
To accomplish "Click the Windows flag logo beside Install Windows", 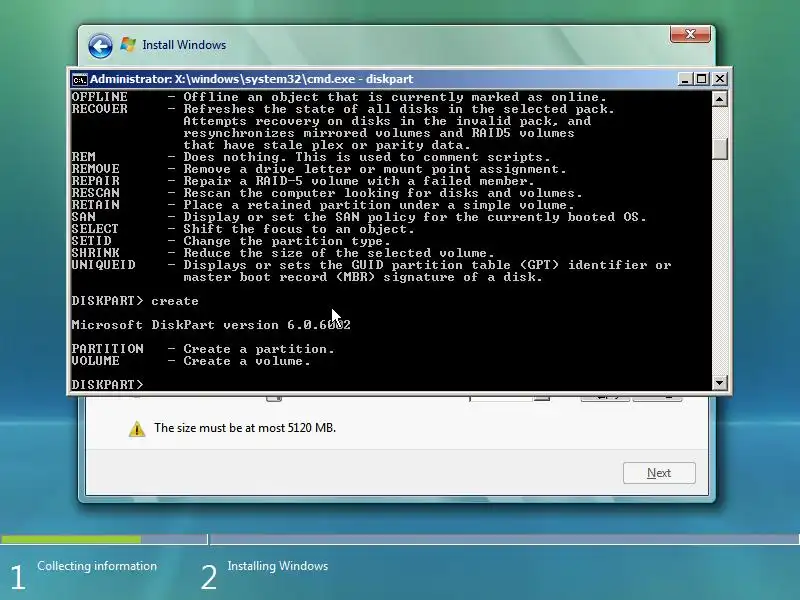I will point(128,44).
